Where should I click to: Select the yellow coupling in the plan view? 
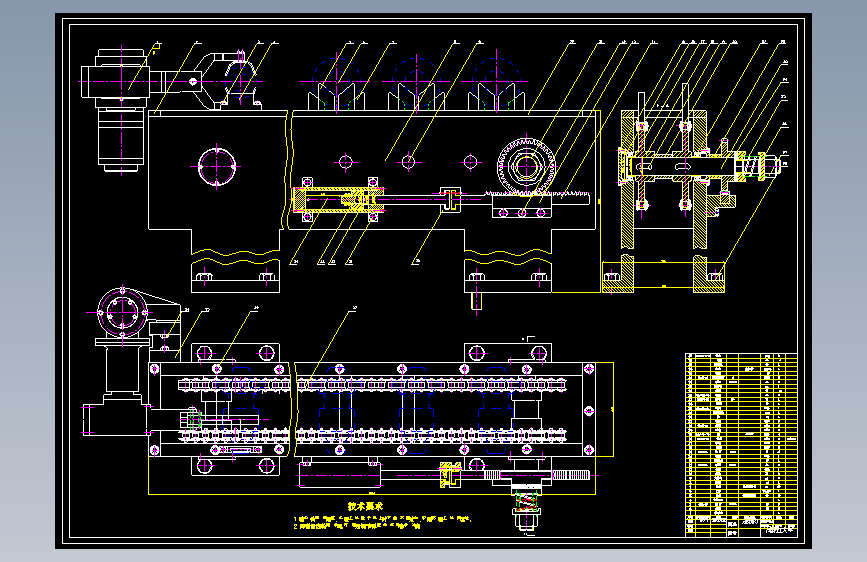(x=451, y=475)
